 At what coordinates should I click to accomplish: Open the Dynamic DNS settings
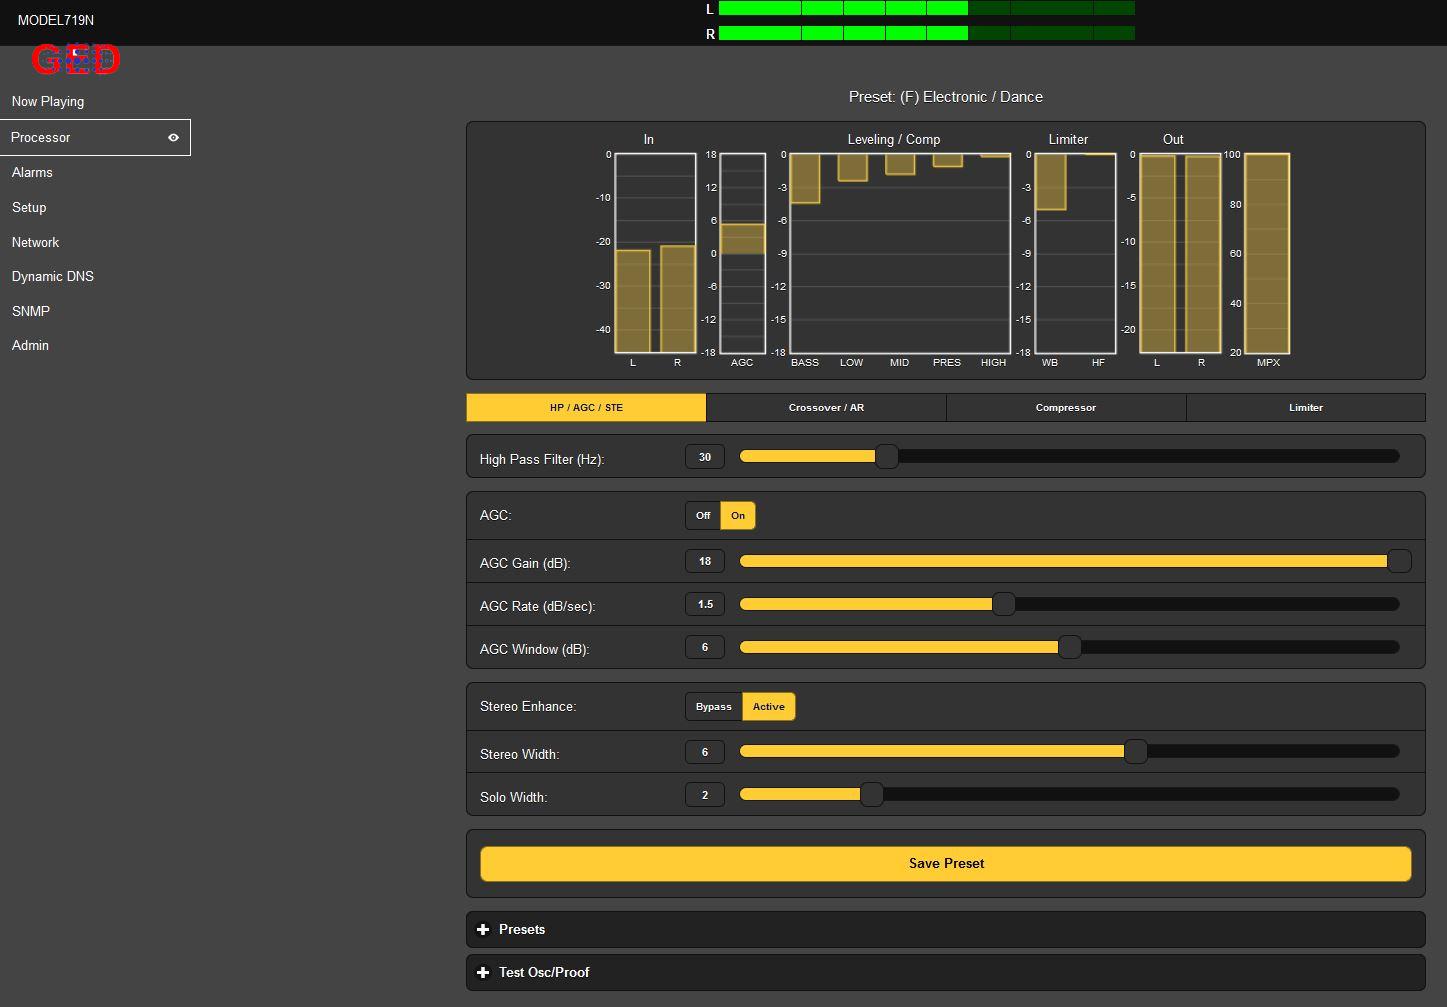click(x=53, y=277)
